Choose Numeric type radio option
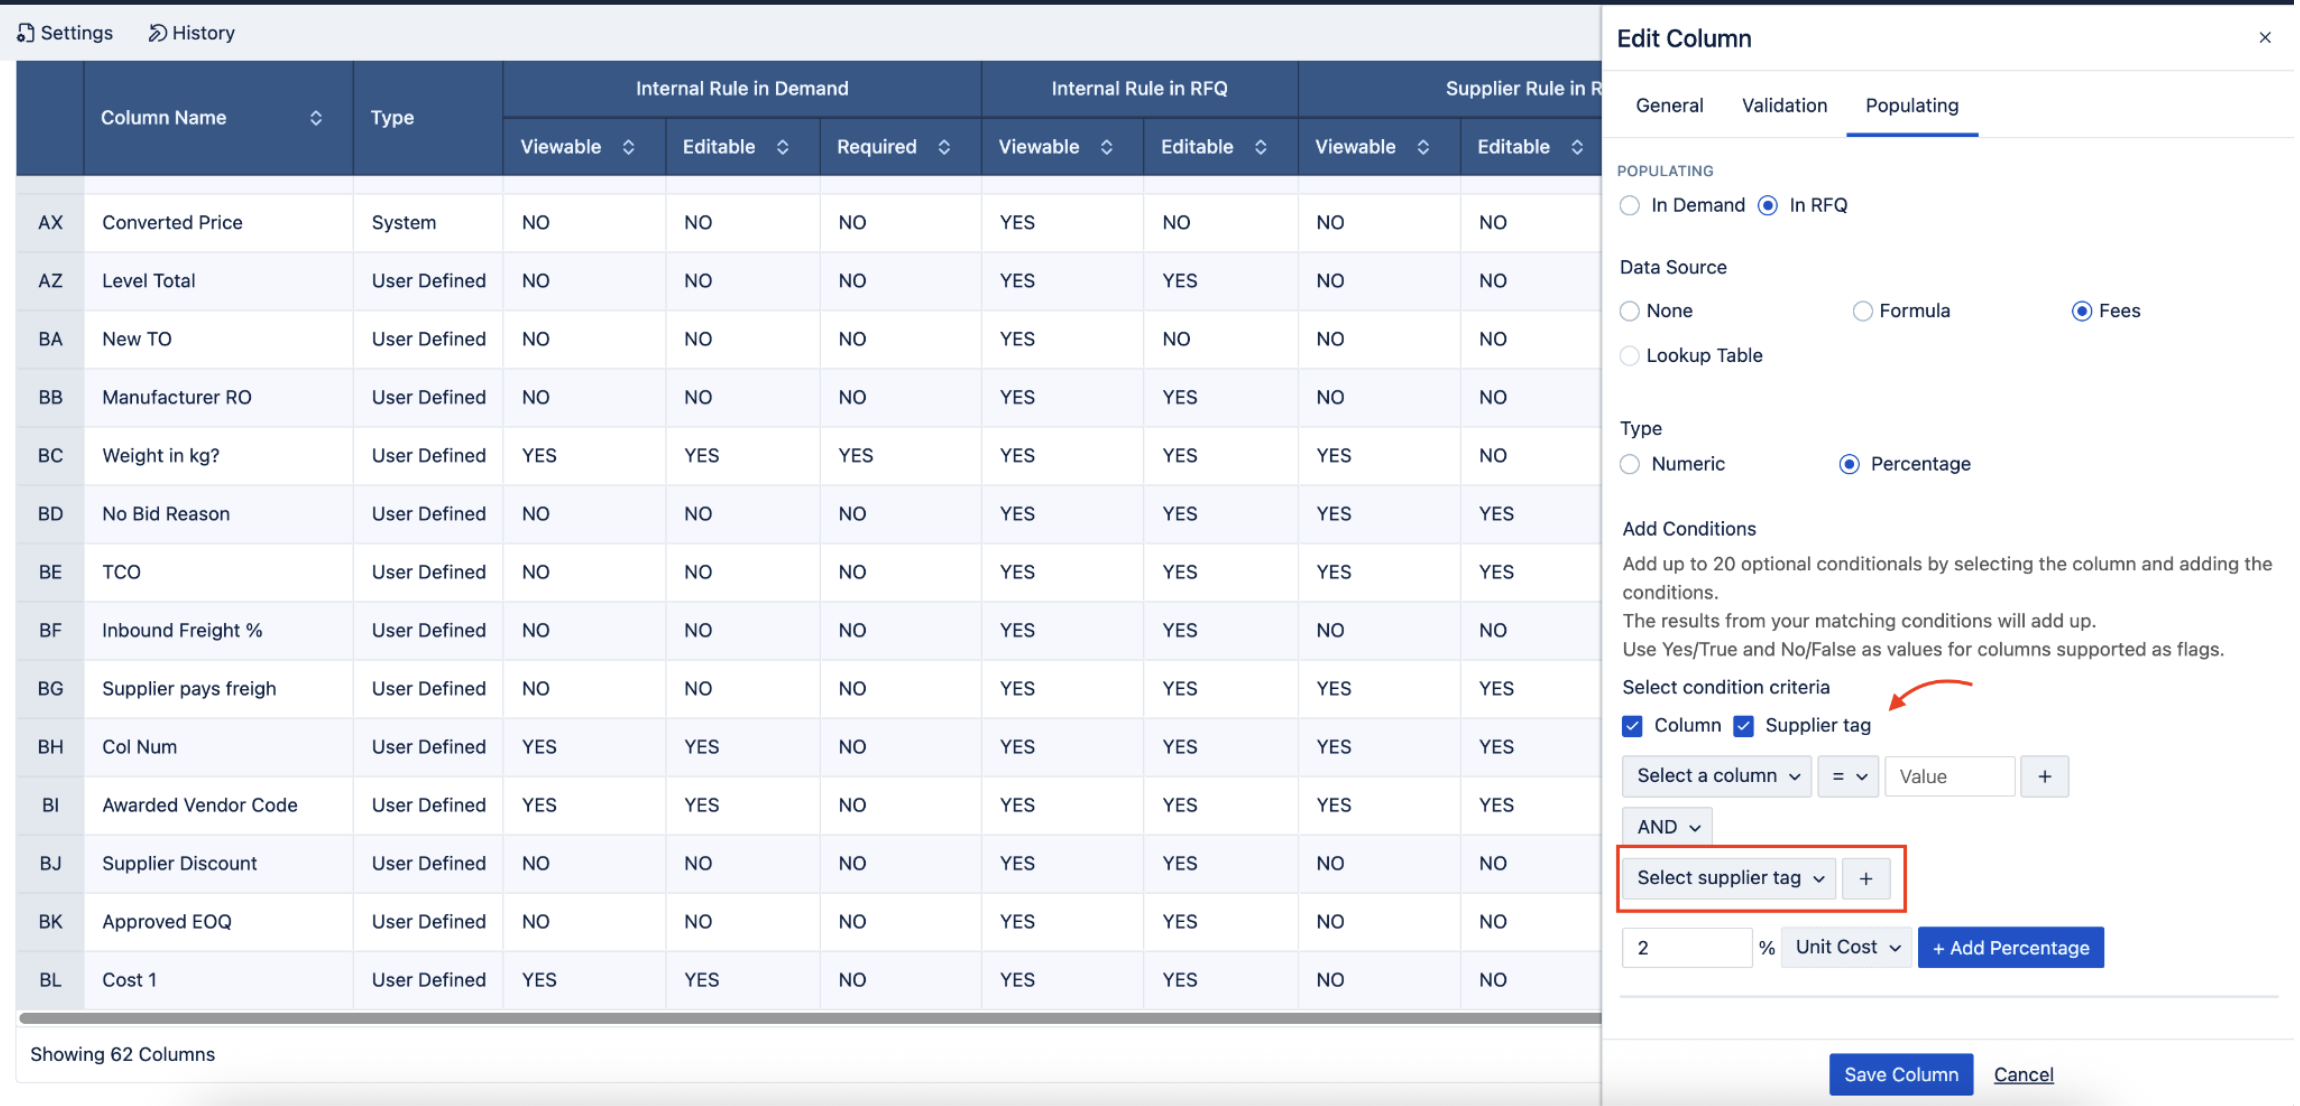The height and width of the screenshot is (1106, 2300). point(1630,464)
